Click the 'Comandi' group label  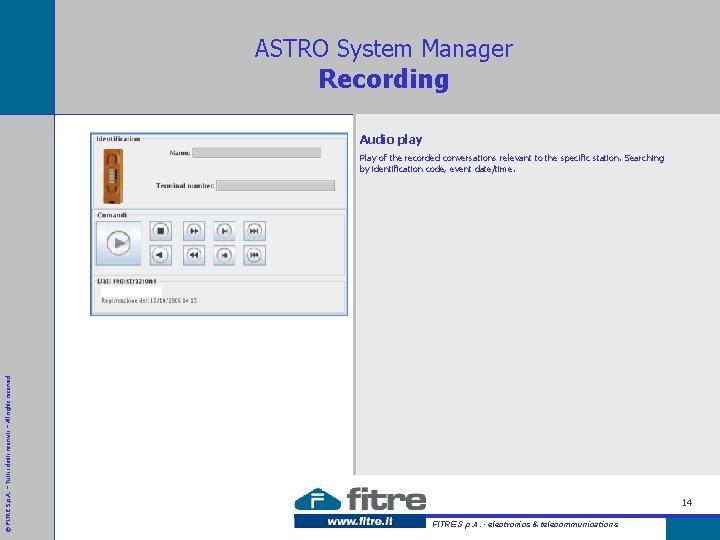coord(112,215)
